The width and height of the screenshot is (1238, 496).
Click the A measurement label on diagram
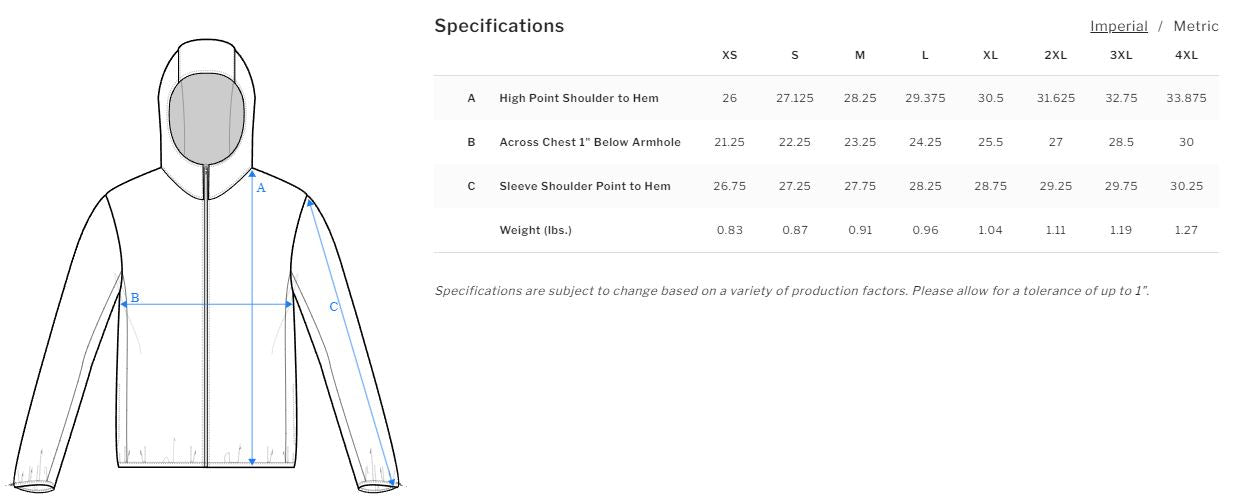(x=261, y=188)
